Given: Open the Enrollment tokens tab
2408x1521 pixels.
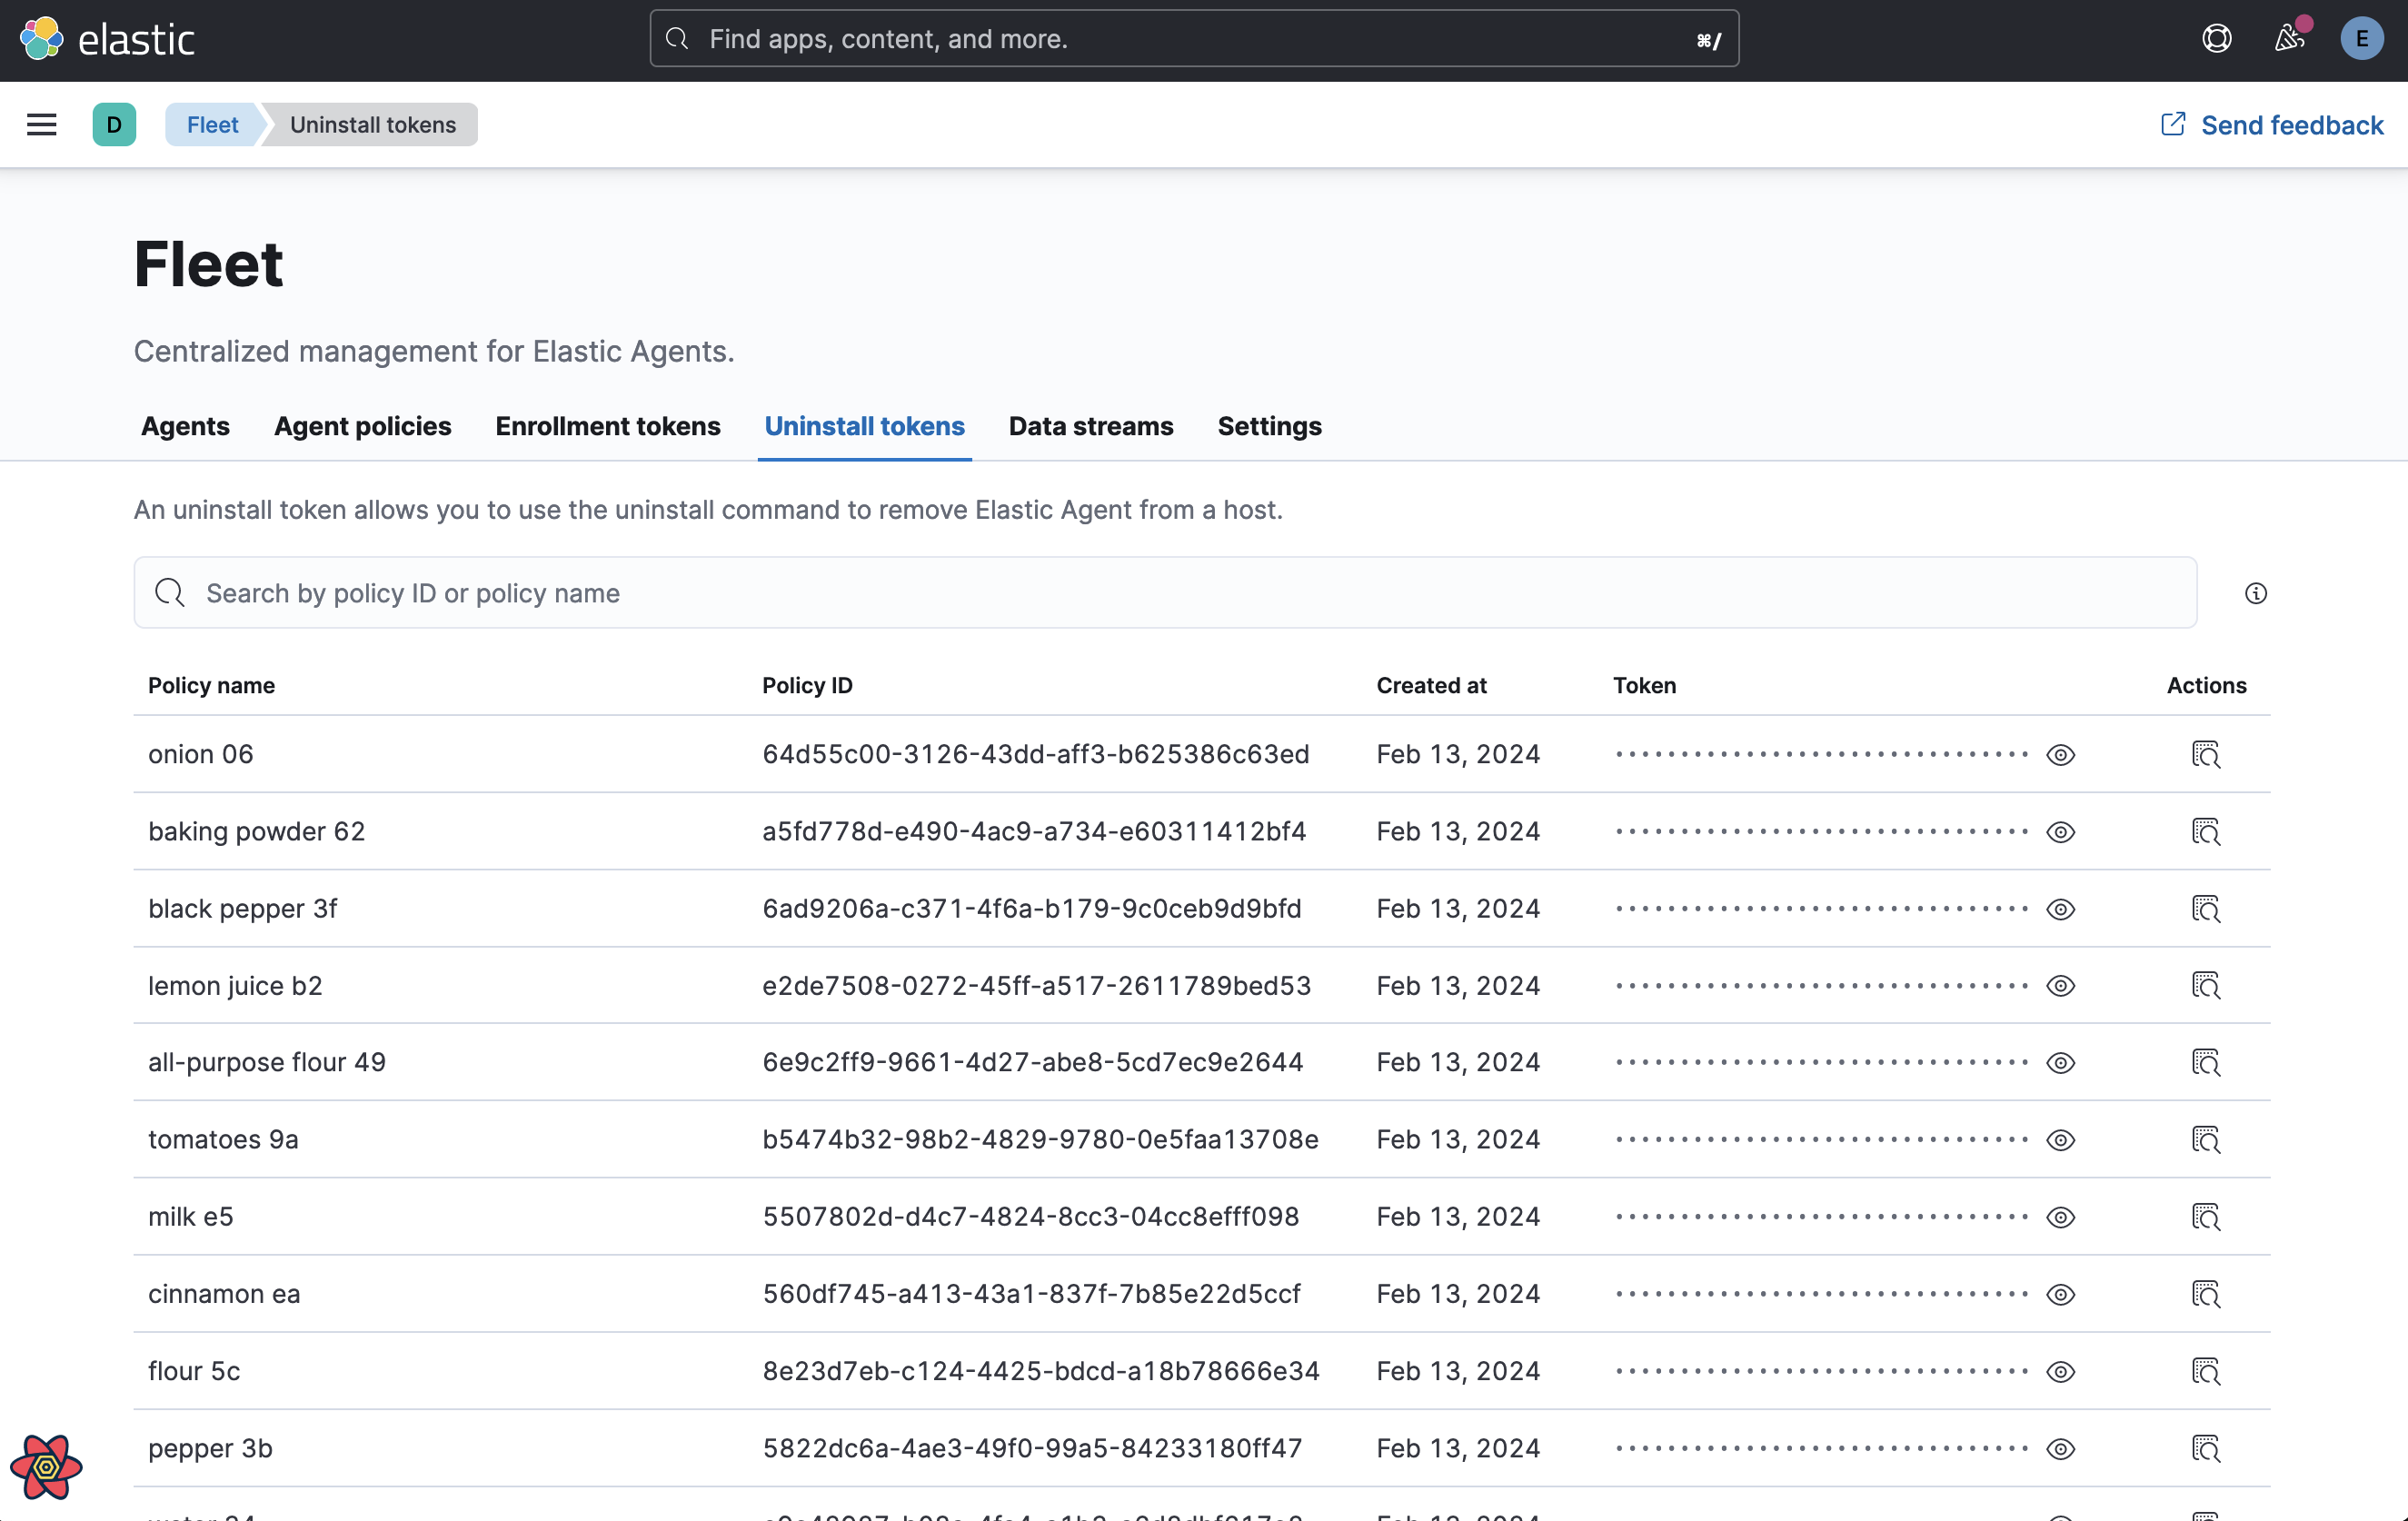Looking at the screenshot, I should pos(608,426).
